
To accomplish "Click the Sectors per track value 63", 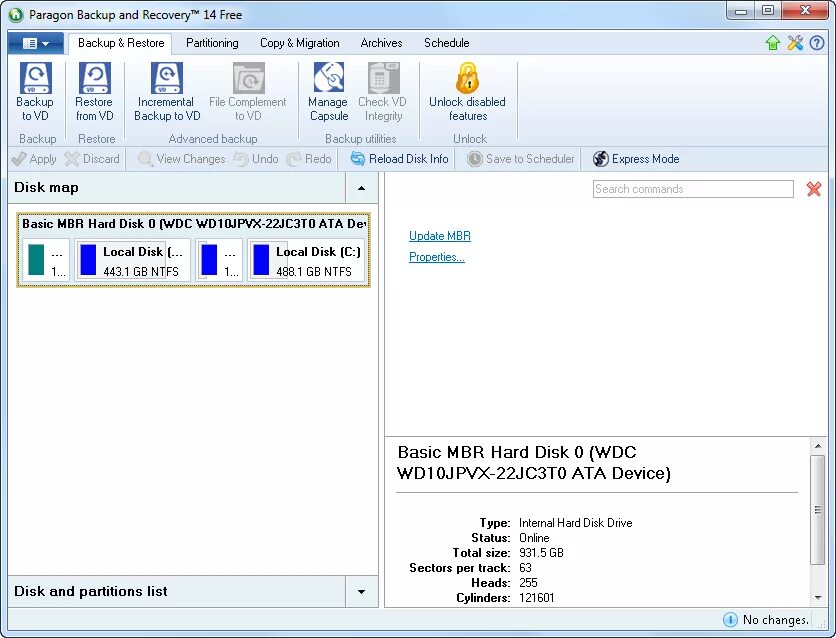I will 525,568.
